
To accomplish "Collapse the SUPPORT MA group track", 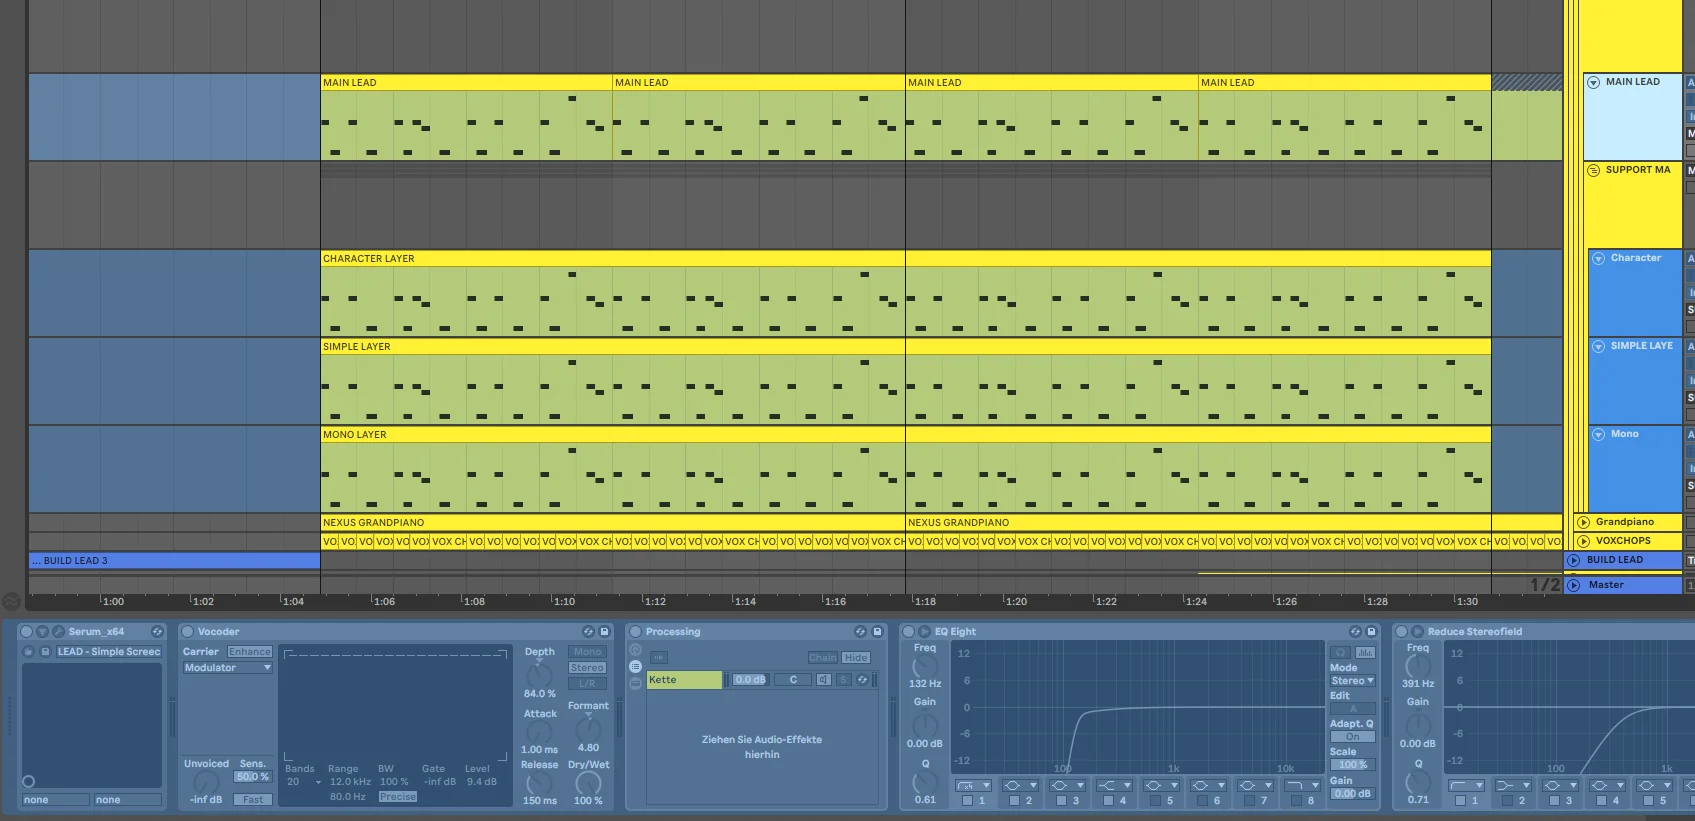I will [x=1594, y=170].
